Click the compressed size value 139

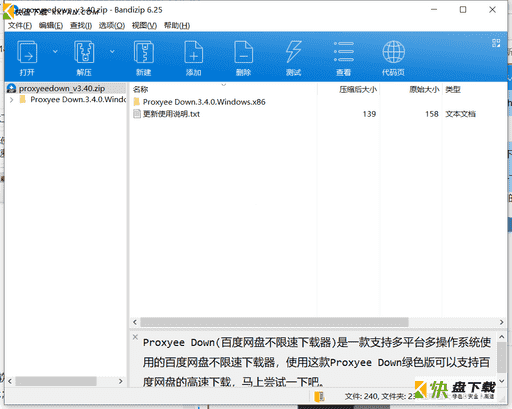[x=369, y=114]
